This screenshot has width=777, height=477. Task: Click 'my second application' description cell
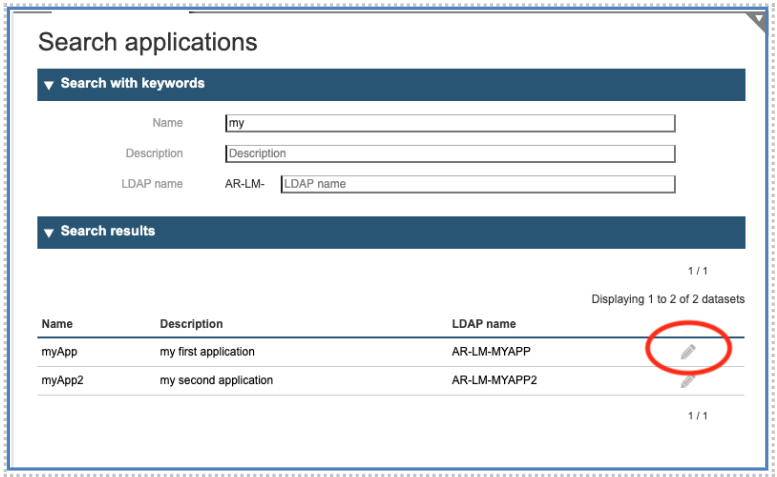(x=216, y=380)
